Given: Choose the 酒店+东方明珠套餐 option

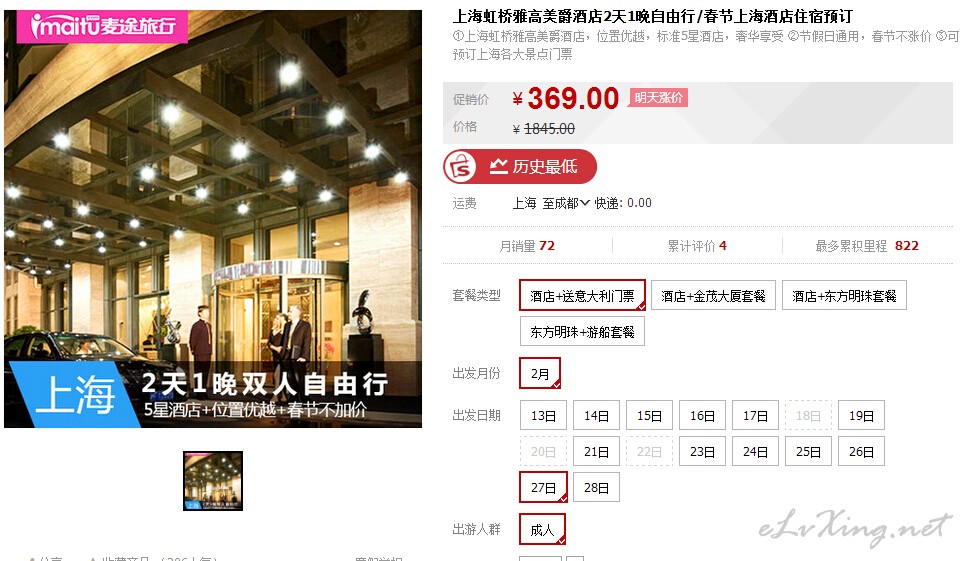Looking at the screenshot, I should [844, 296].
